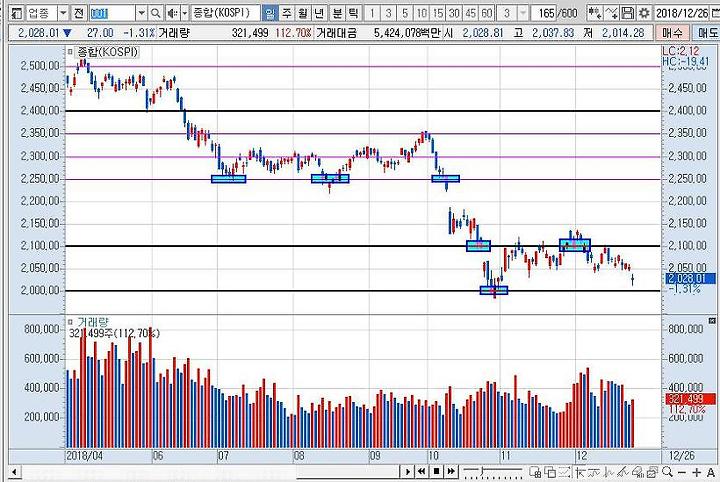Click the 2018/12/26 date field
This screenshot has height=482, width=720.
[x=681, y=13]
